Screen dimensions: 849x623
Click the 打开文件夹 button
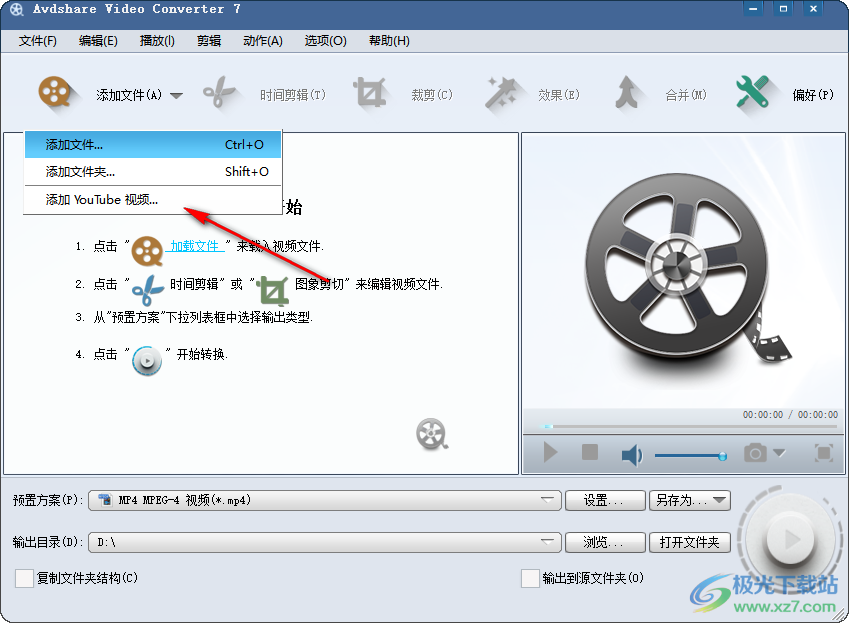click(690, 542)
